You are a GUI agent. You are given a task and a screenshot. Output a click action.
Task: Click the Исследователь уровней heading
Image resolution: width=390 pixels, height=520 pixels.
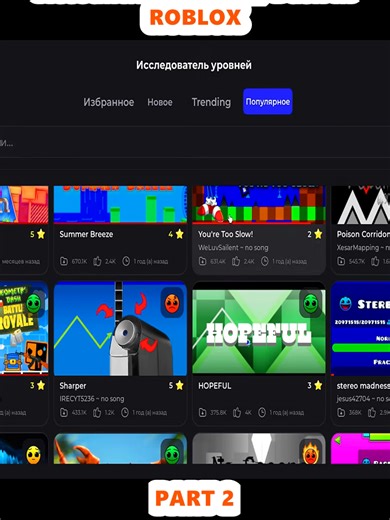pyautogui.click(x=194, y=65)
